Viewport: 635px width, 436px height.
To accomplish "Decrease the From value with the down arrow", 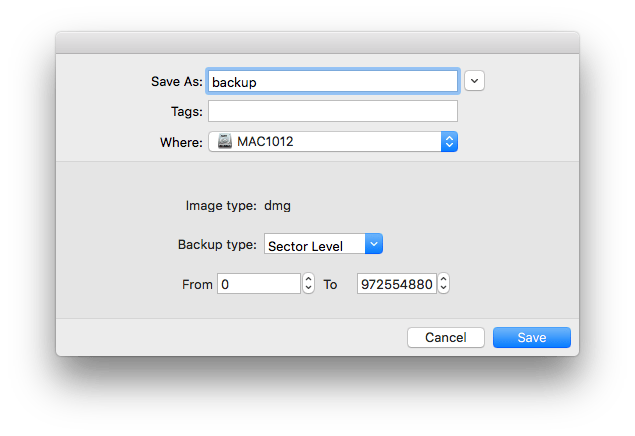I will [308, 289].
